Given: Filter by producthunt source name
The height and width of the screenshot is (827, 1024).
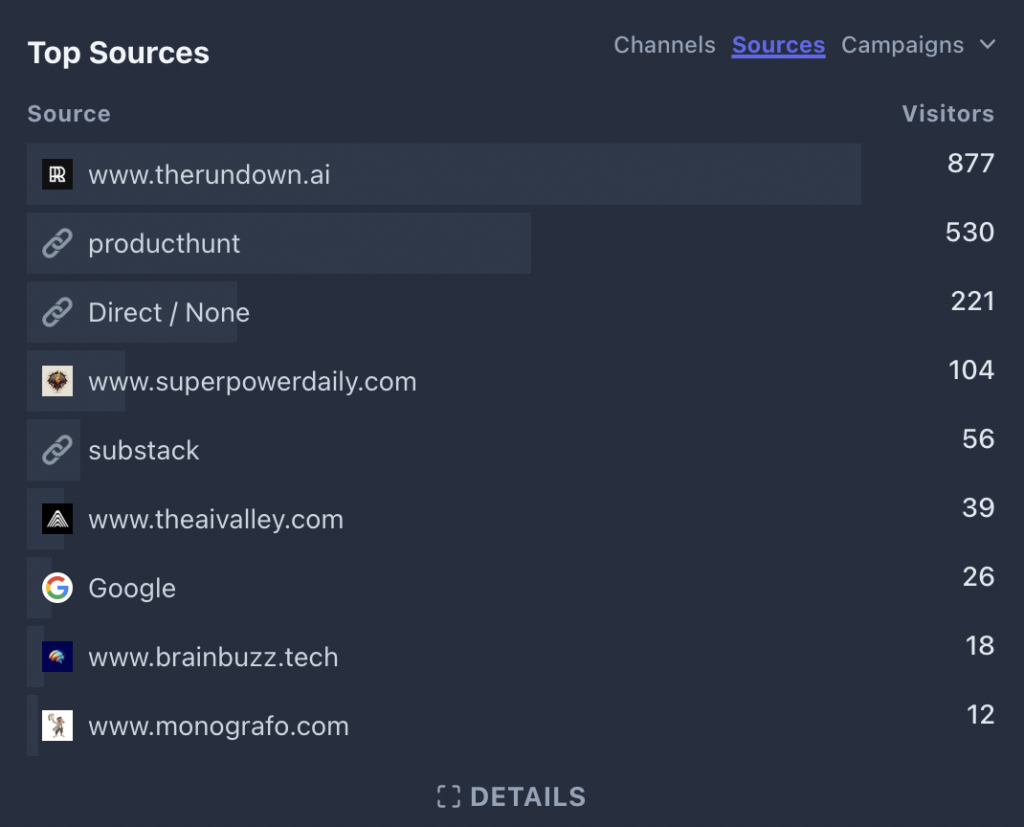Looking at the screenshot, I should coord(164,244).
